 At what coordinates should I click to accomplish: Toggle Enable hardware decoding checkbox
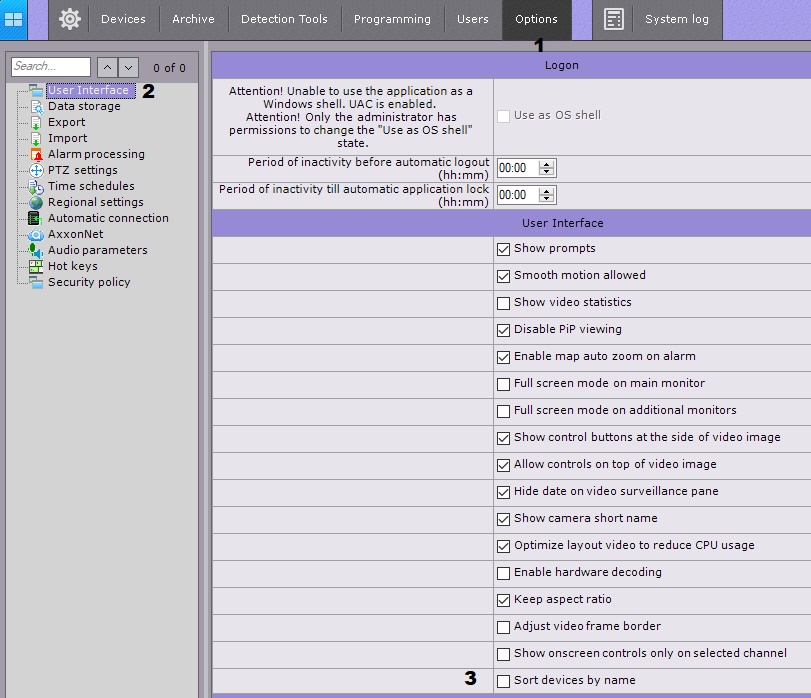pos(504,572)
